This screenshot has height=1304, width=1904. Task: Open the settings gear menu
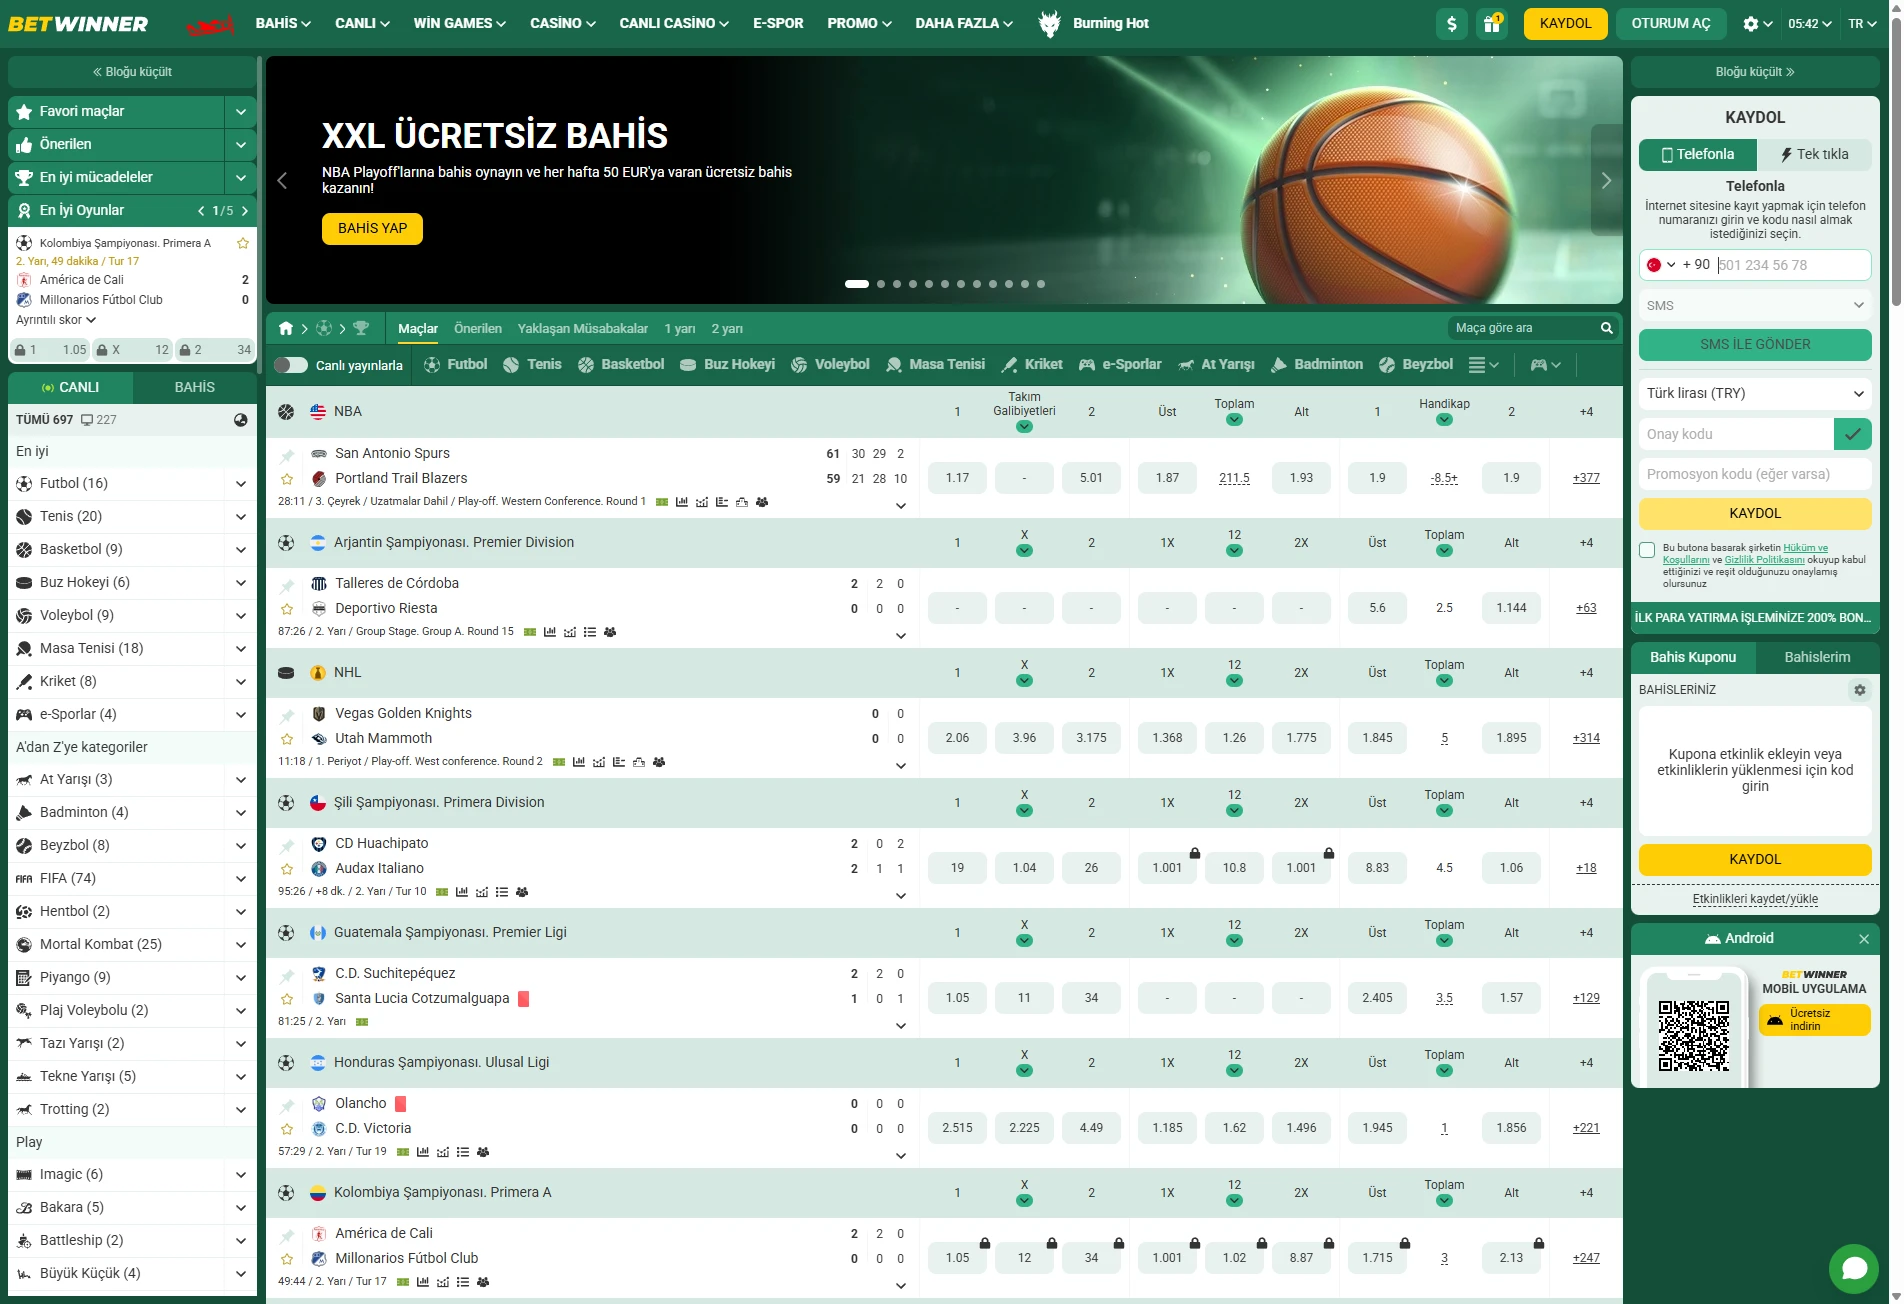click(x=1757, y=23)
